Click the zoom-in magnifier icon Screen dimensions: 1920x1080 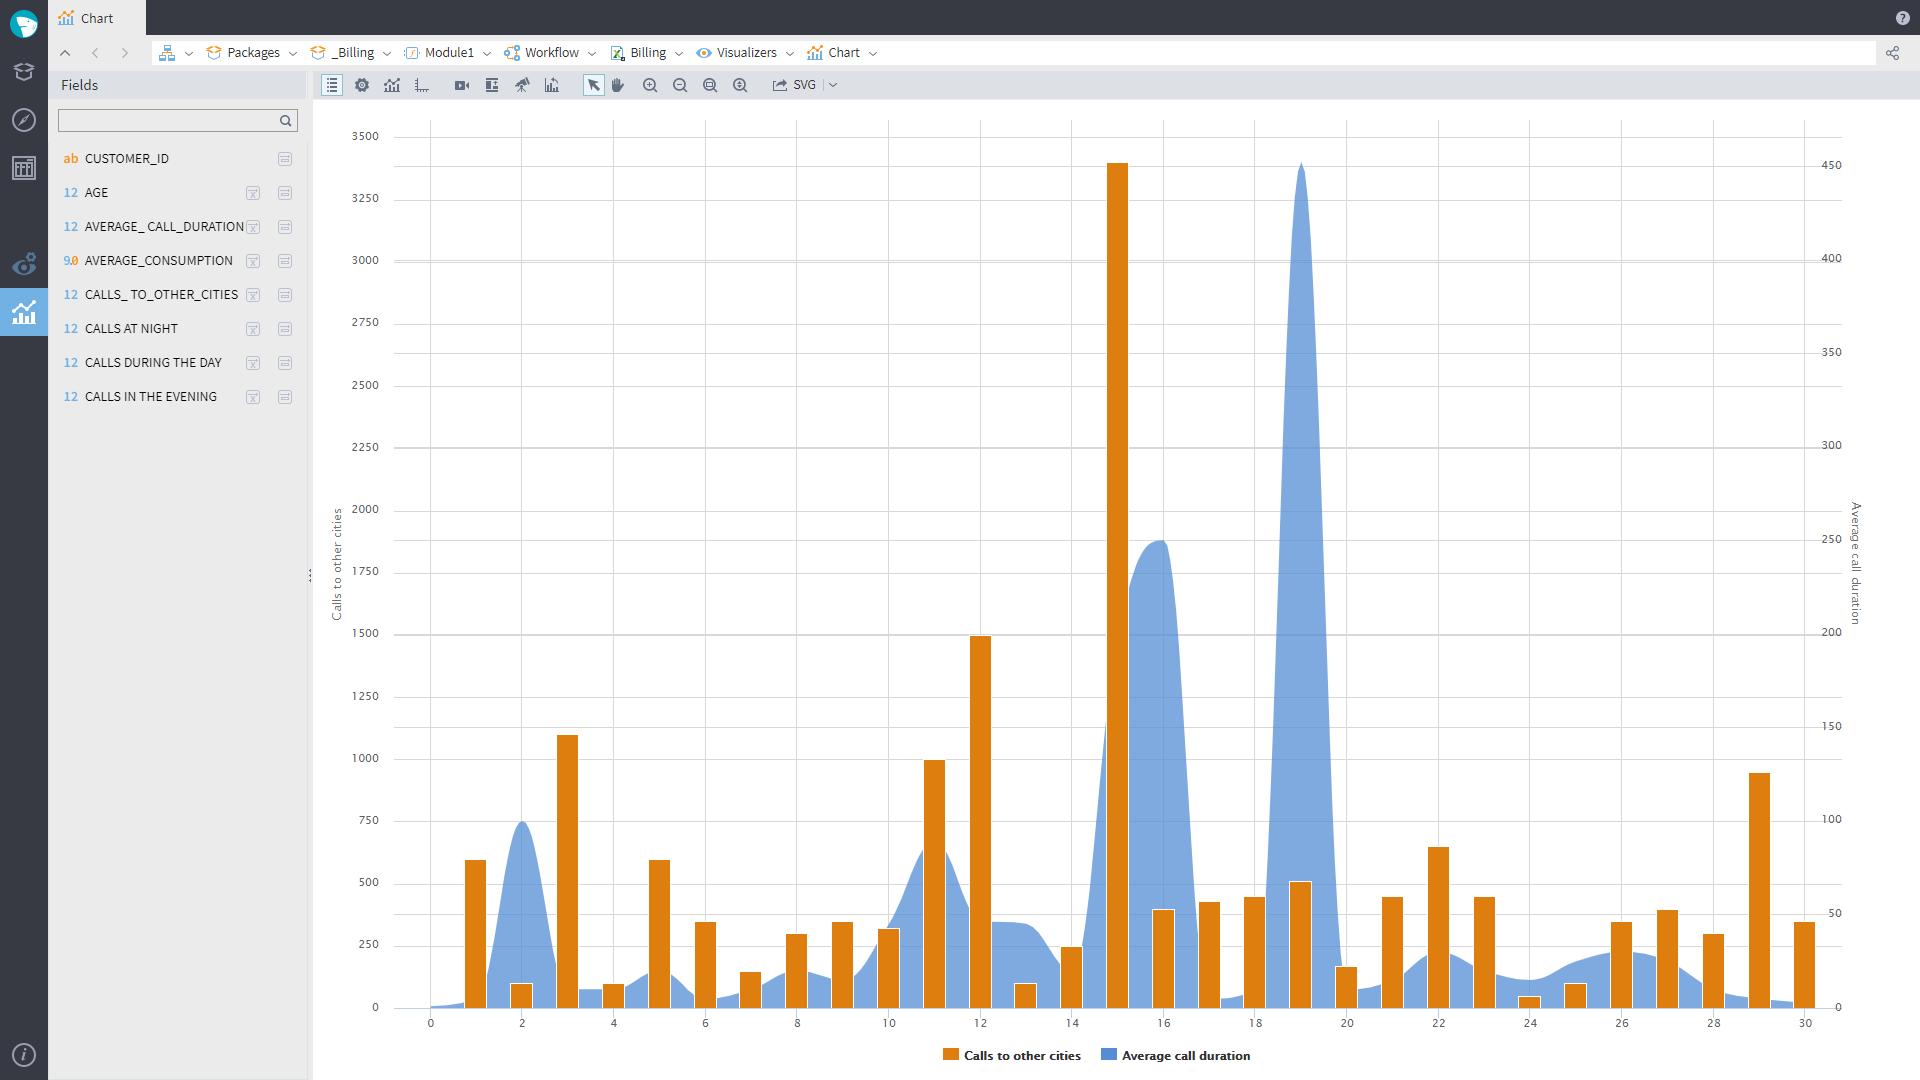[x=650, y=85]
